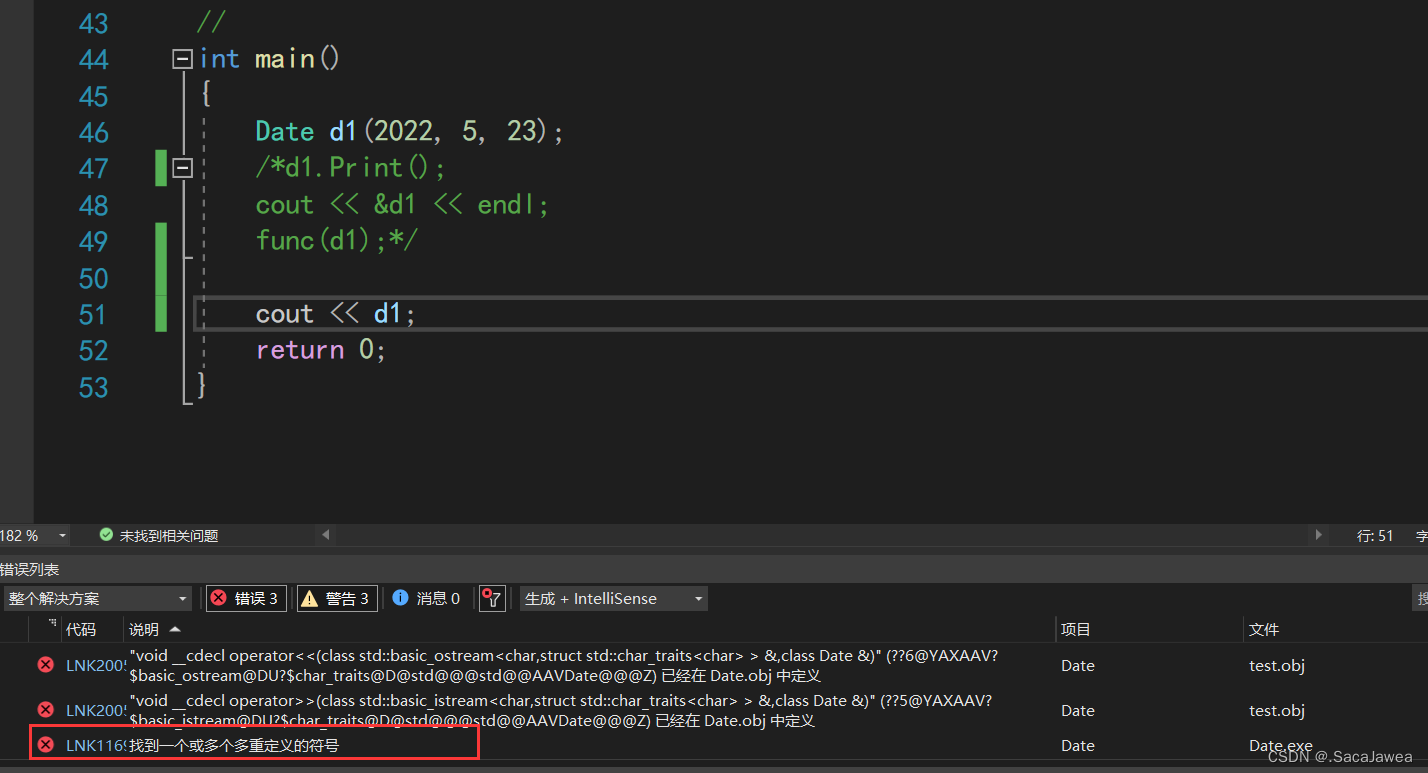Toggle the 错误 3 errors filter
The image size is (1428, 773).
[x=246, y=598]
